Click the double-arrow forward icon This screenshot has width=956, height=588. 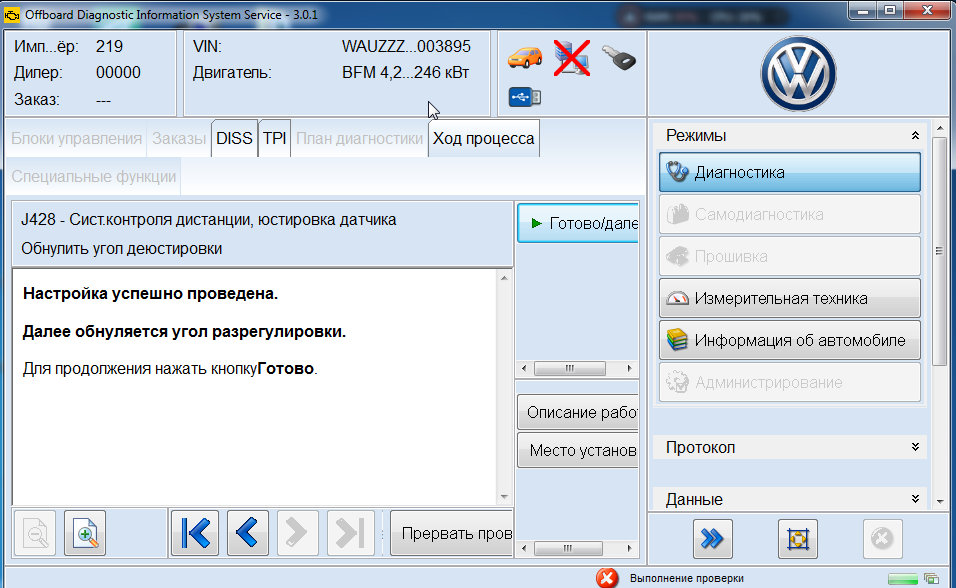(712, 539)
